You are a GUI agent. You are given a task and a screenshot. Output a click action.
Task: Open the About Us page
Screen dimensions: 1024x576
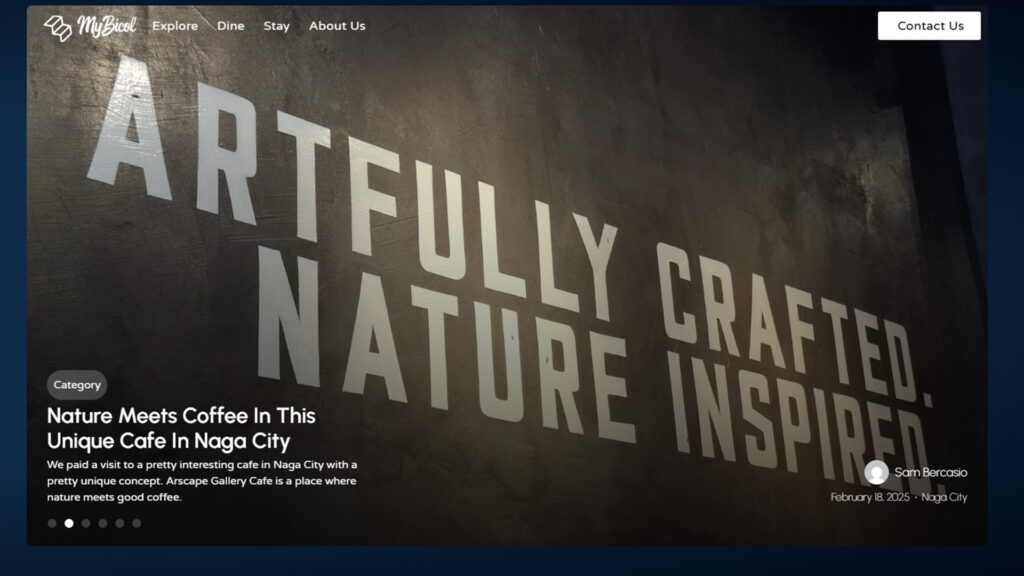337,26
